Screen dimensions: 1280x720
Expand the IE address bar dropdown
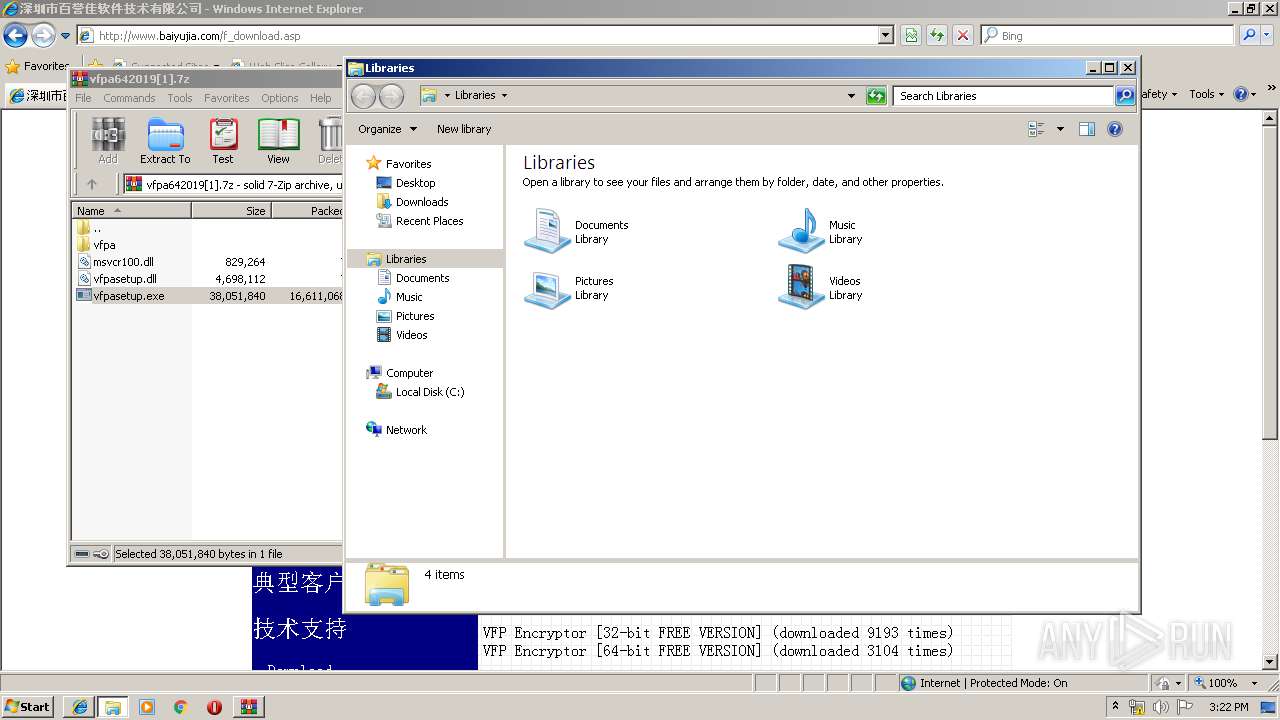885,35
